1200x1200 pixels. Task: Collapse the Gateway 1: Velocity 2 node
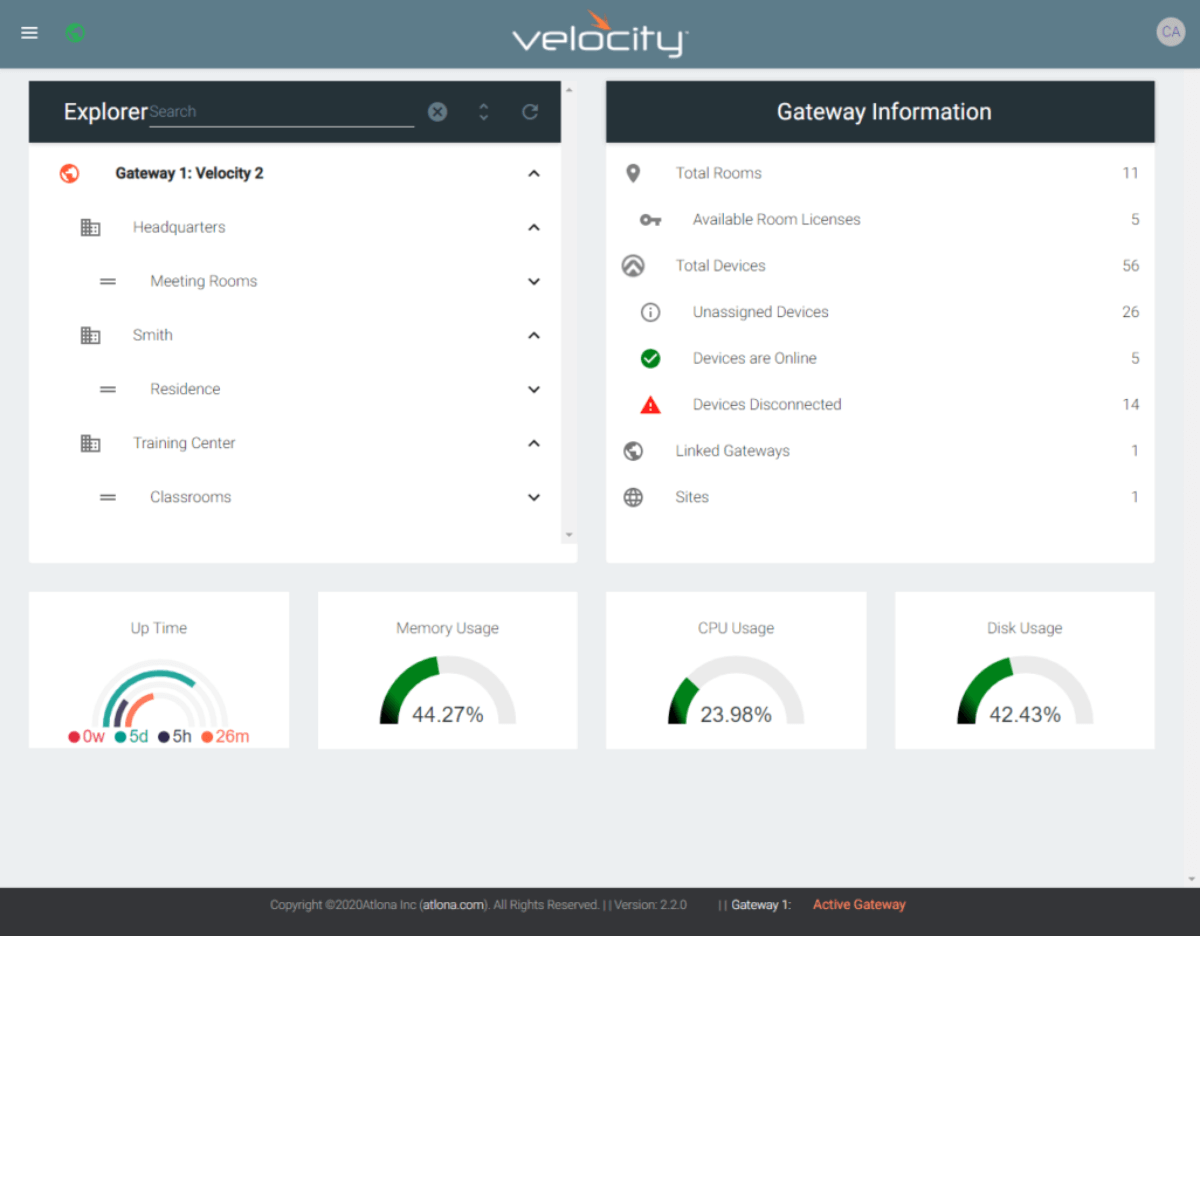[x=534, y=174]
